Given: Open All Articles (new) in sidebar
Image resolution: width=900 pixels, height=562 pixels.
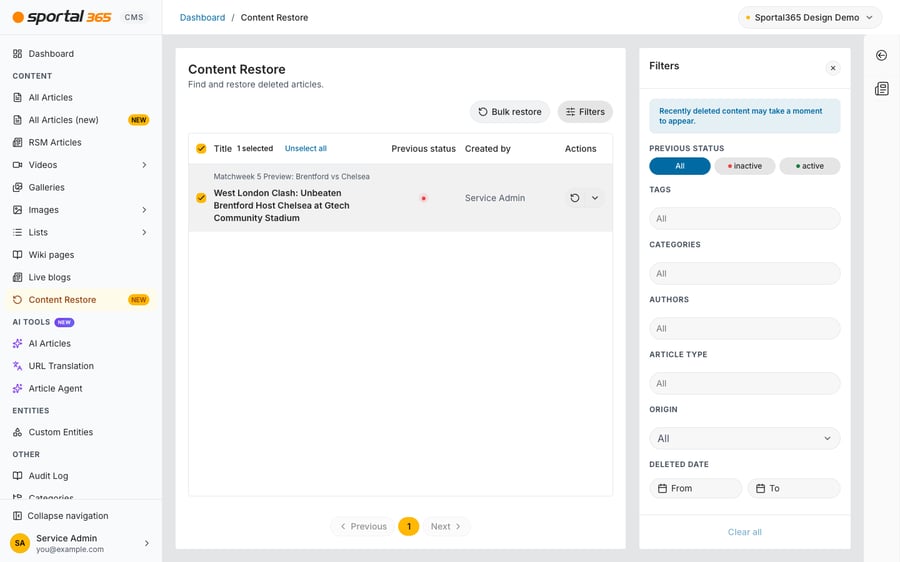Looking at the screenshot, I should tap(80, 120).
